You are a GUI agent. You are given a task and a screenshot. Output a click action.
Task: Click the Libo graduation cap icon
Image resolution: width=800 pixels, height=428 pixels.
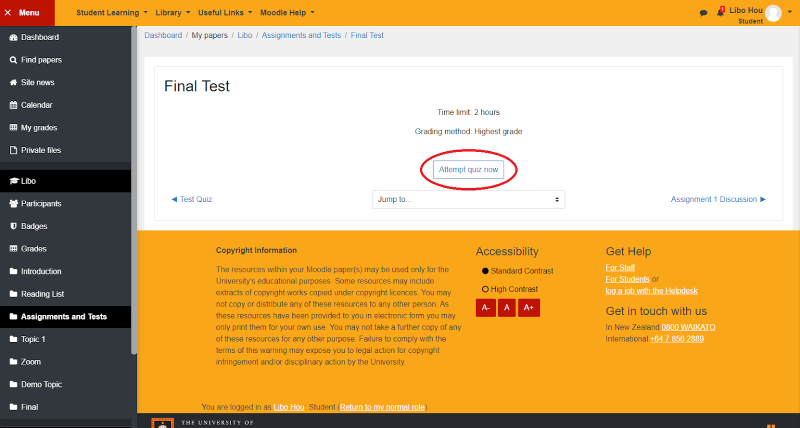click(x=13, y=181)
